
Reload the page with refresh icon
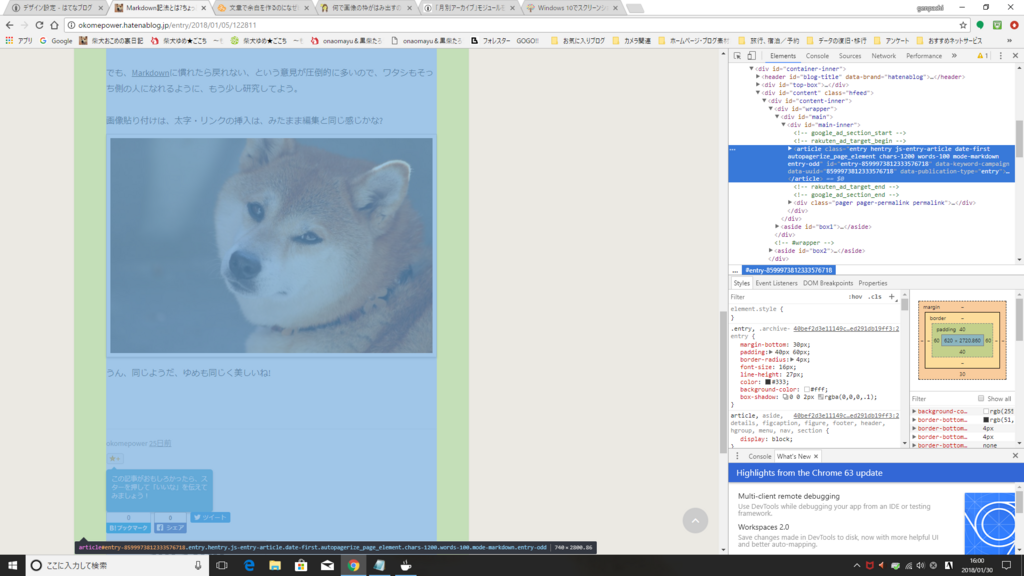[39, 25]
